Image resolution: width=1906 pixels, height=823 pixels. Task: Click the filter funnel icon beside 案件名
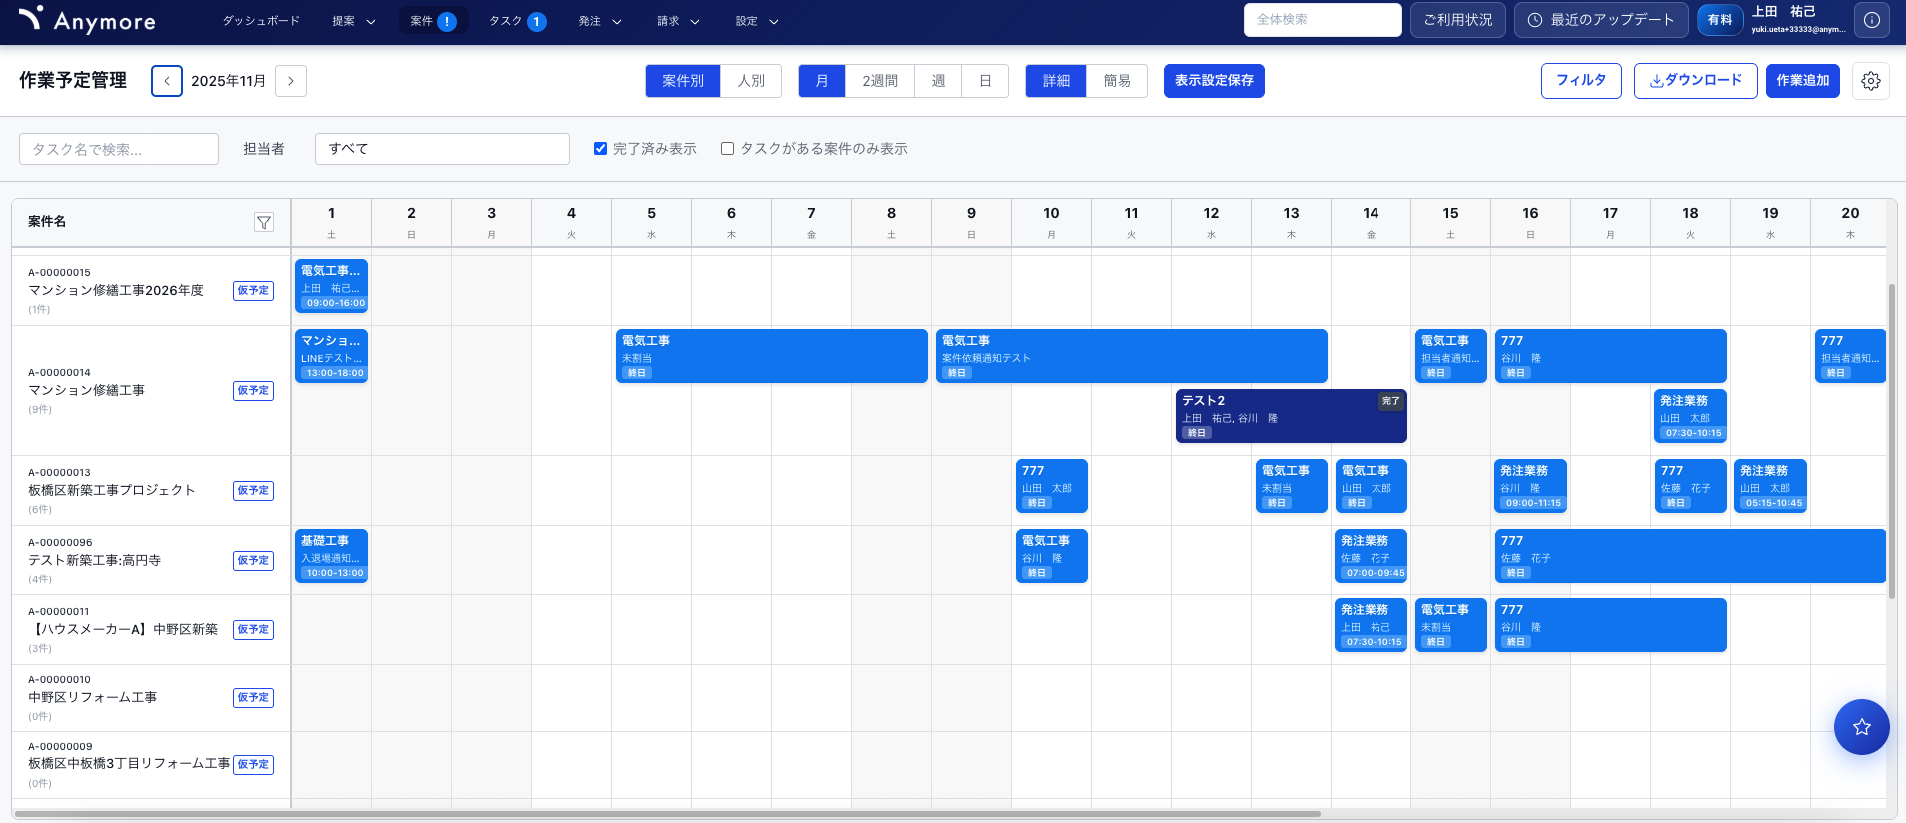click(264, 222)
